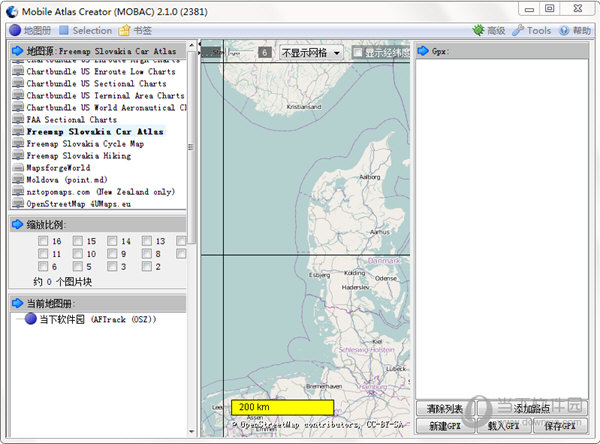Select MapsforgeWorld map source

coord(58,168)
